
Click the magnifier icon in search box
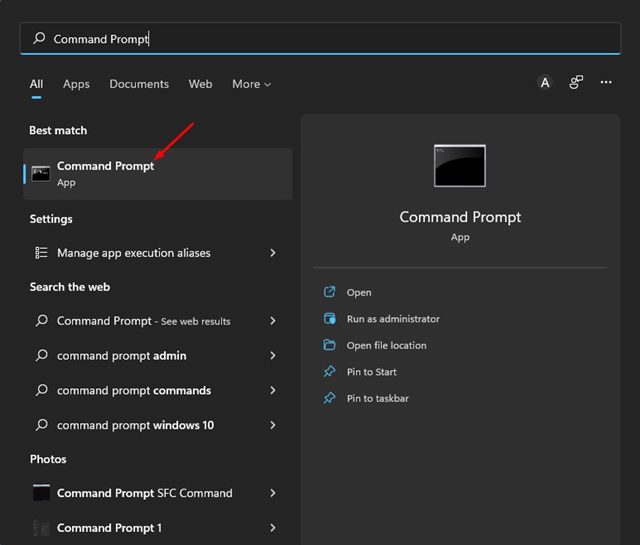pos(39,38)
